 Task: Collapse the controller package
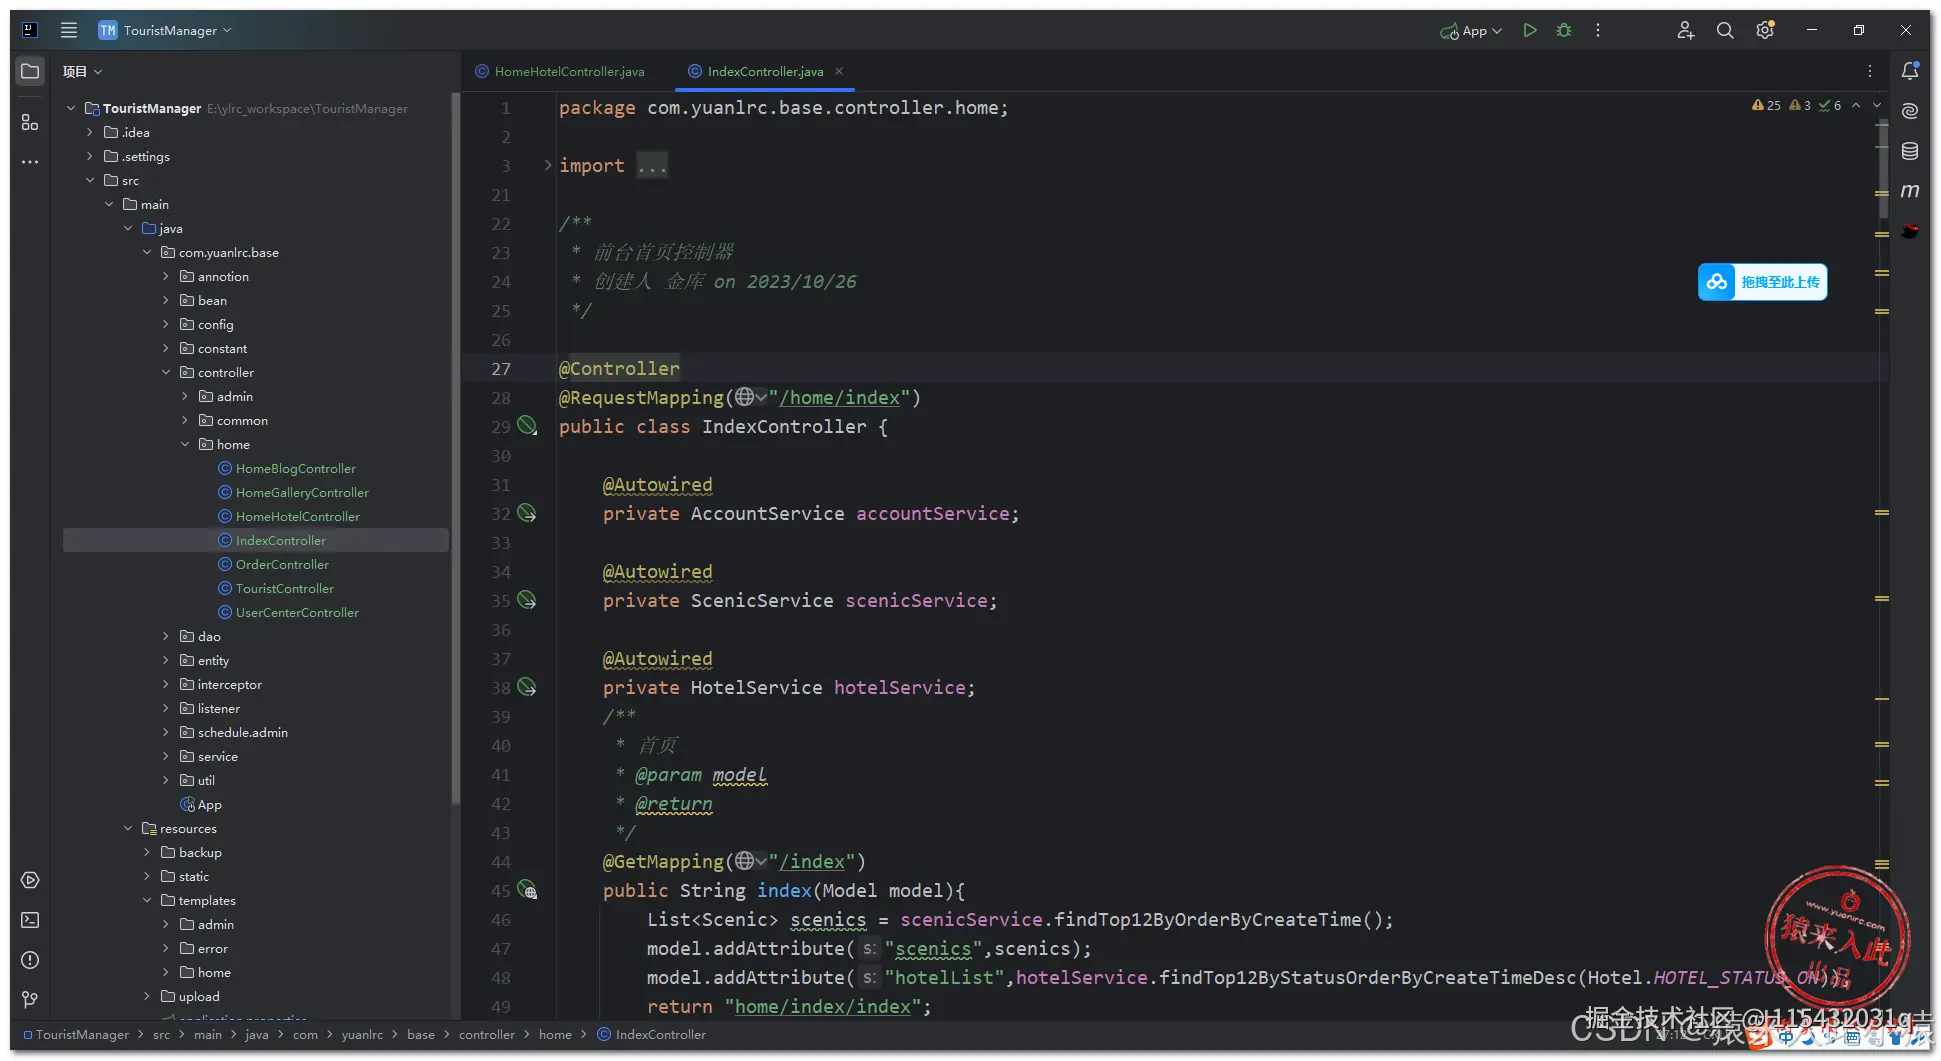(x=166, y=372)
